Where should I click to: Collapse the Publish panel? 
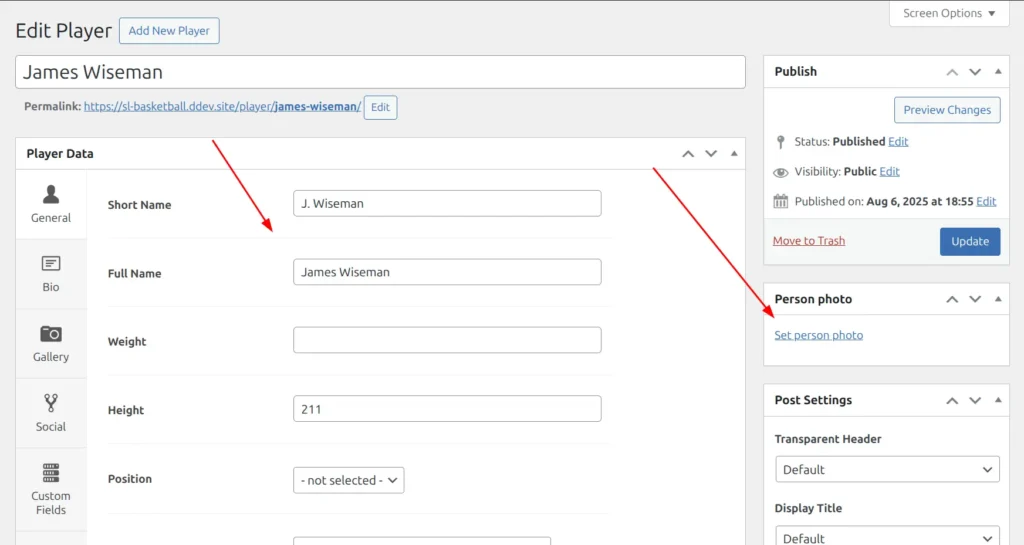(998, 71)
